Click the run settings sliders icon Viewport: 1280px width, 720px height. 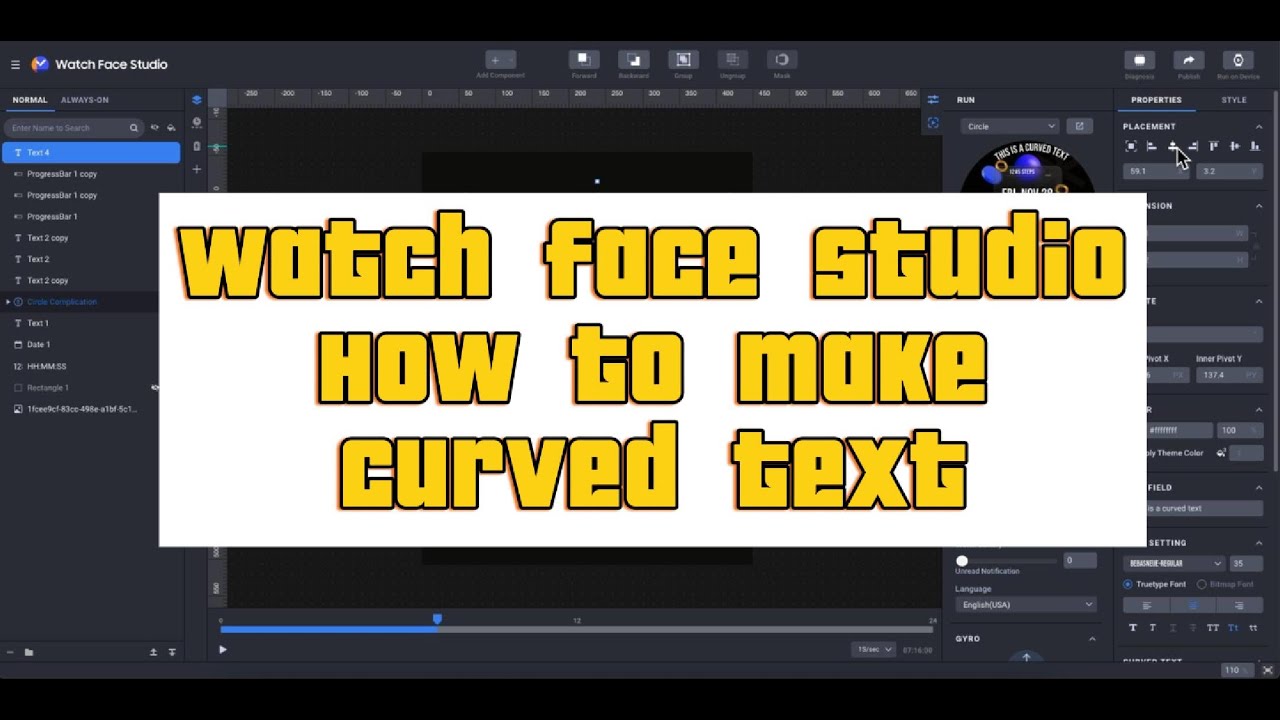pos(933,100)
